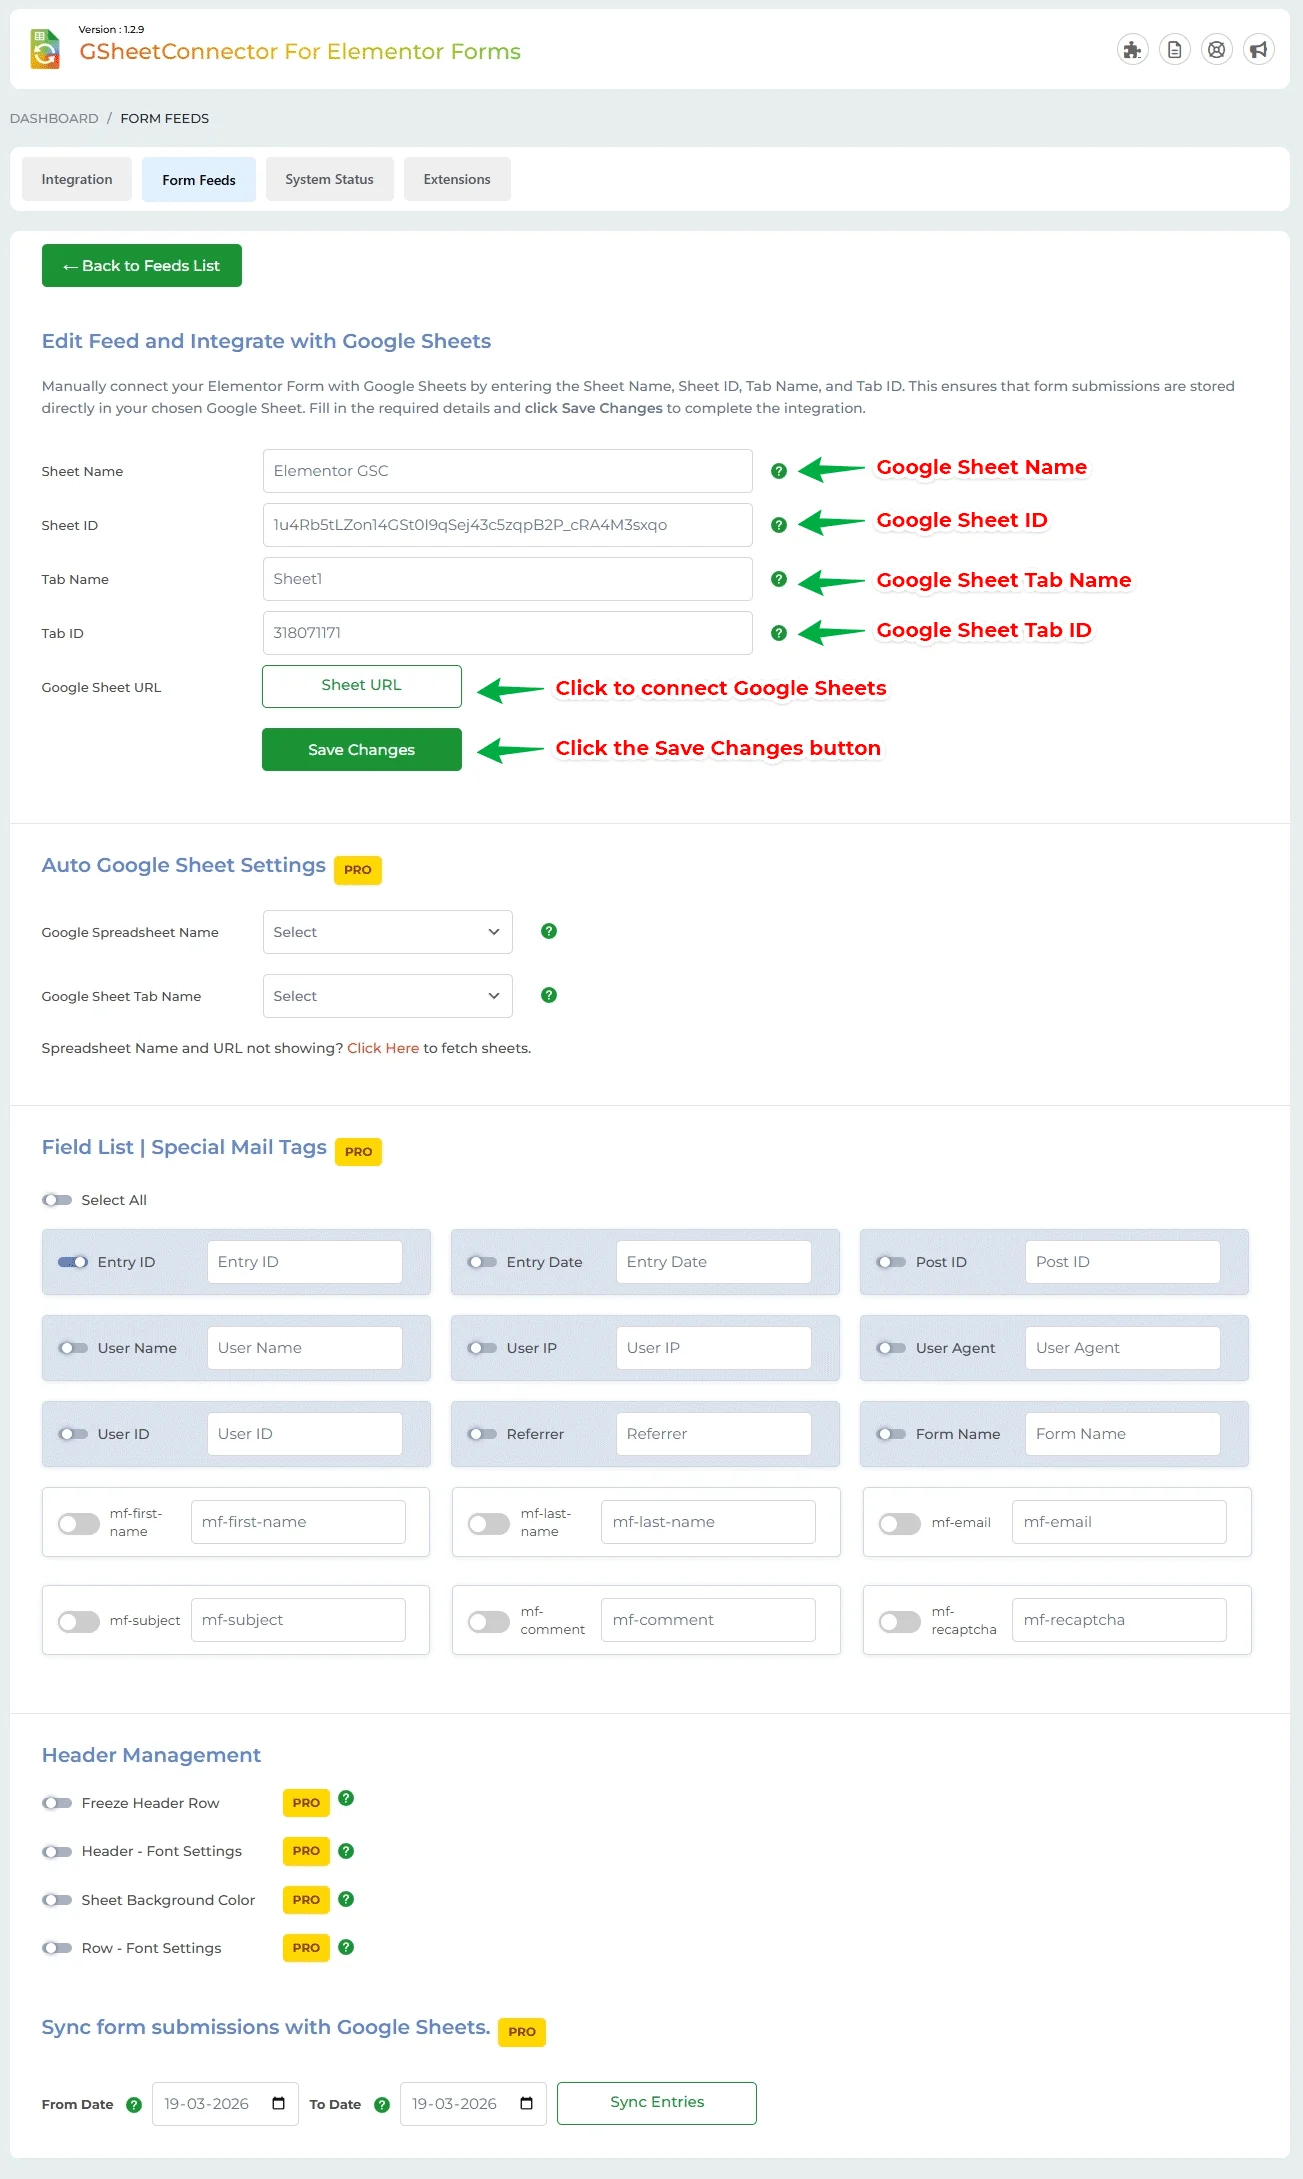This screenshot has height=2179, width=1303.
Task: Disable the Entry ID toggle
Action: 73,1262
